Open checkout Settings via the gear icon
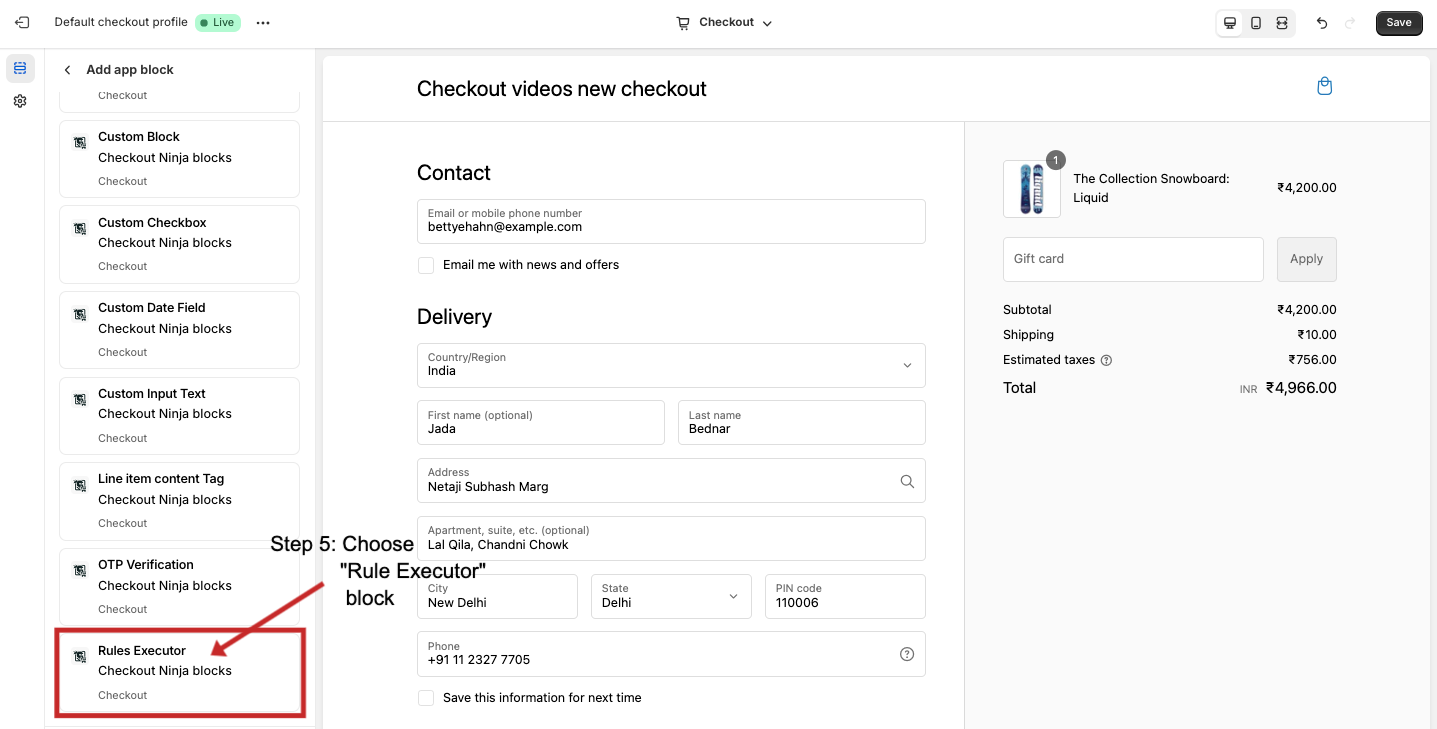 (x=19, y=100)
